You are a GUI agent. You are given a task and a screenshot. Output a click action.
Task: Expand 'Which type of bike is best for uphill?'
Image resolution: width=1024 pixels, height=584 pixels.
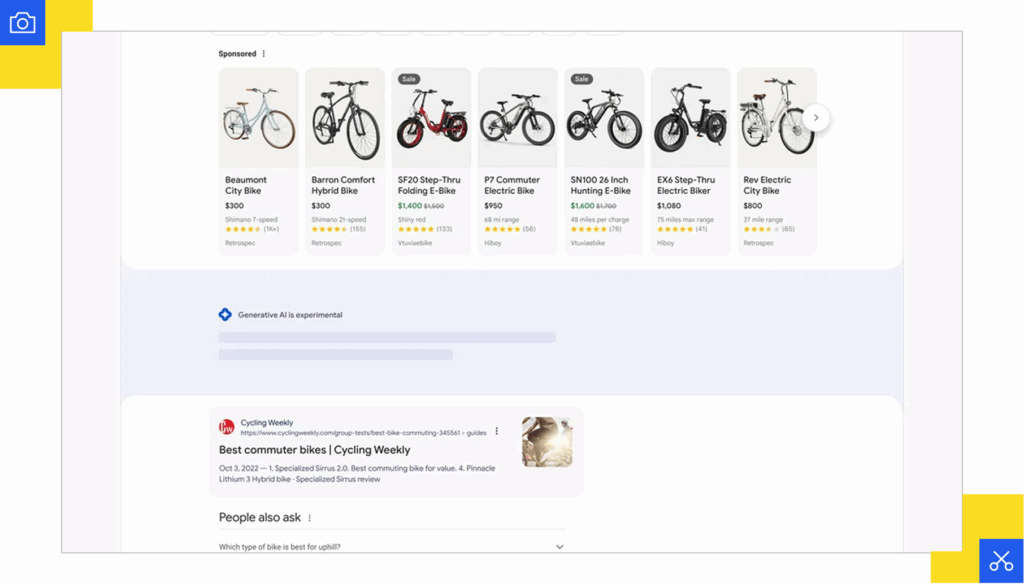point(559,547)
